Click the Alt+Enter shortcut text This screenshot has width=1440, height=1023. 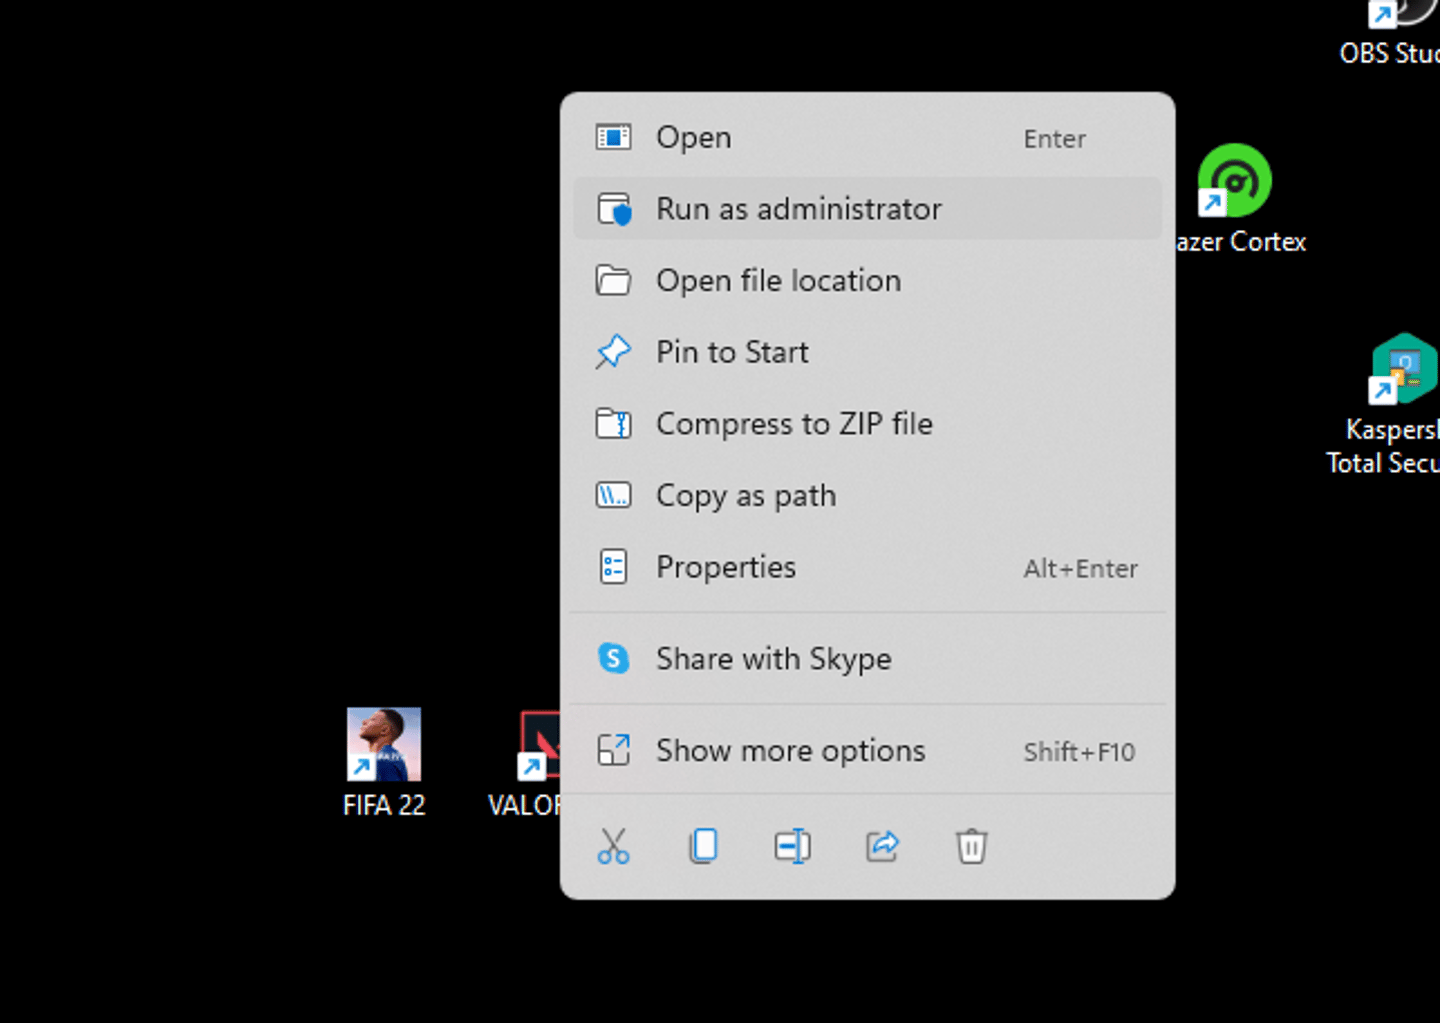click(x=1080, y=569)
